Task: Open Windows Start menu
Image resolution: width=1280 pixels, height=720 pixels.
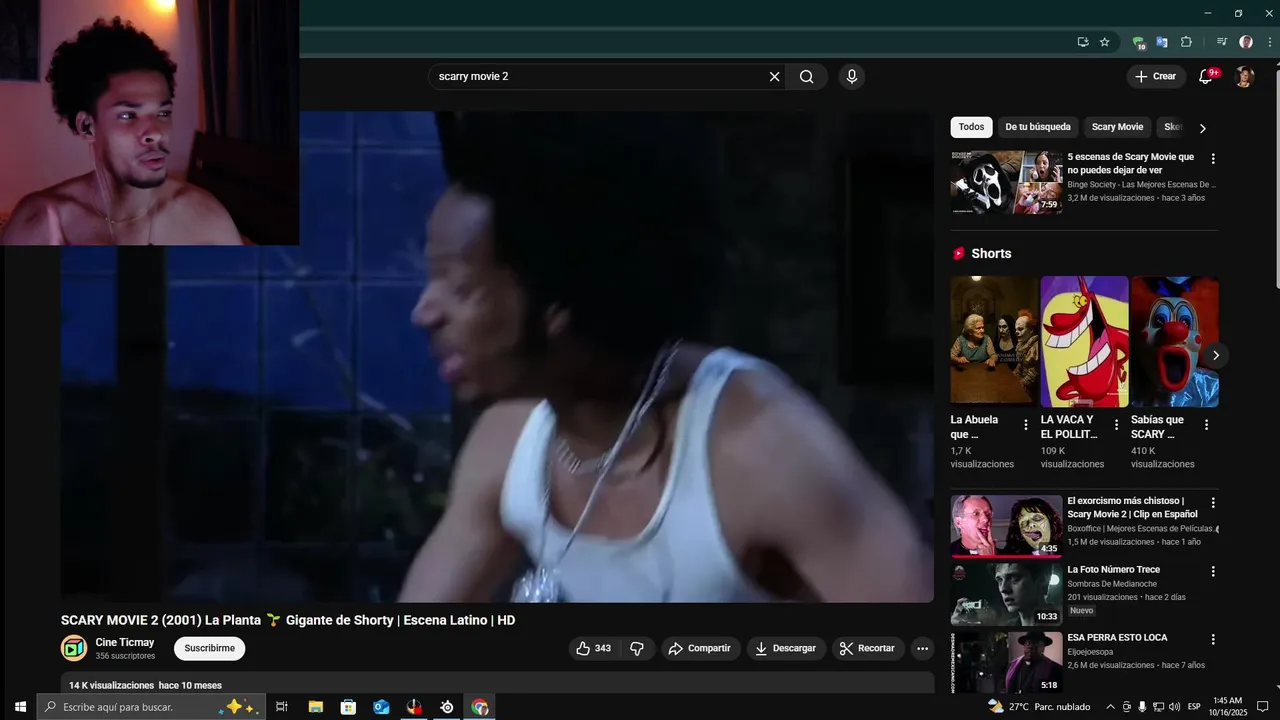Action: (20, 707)
